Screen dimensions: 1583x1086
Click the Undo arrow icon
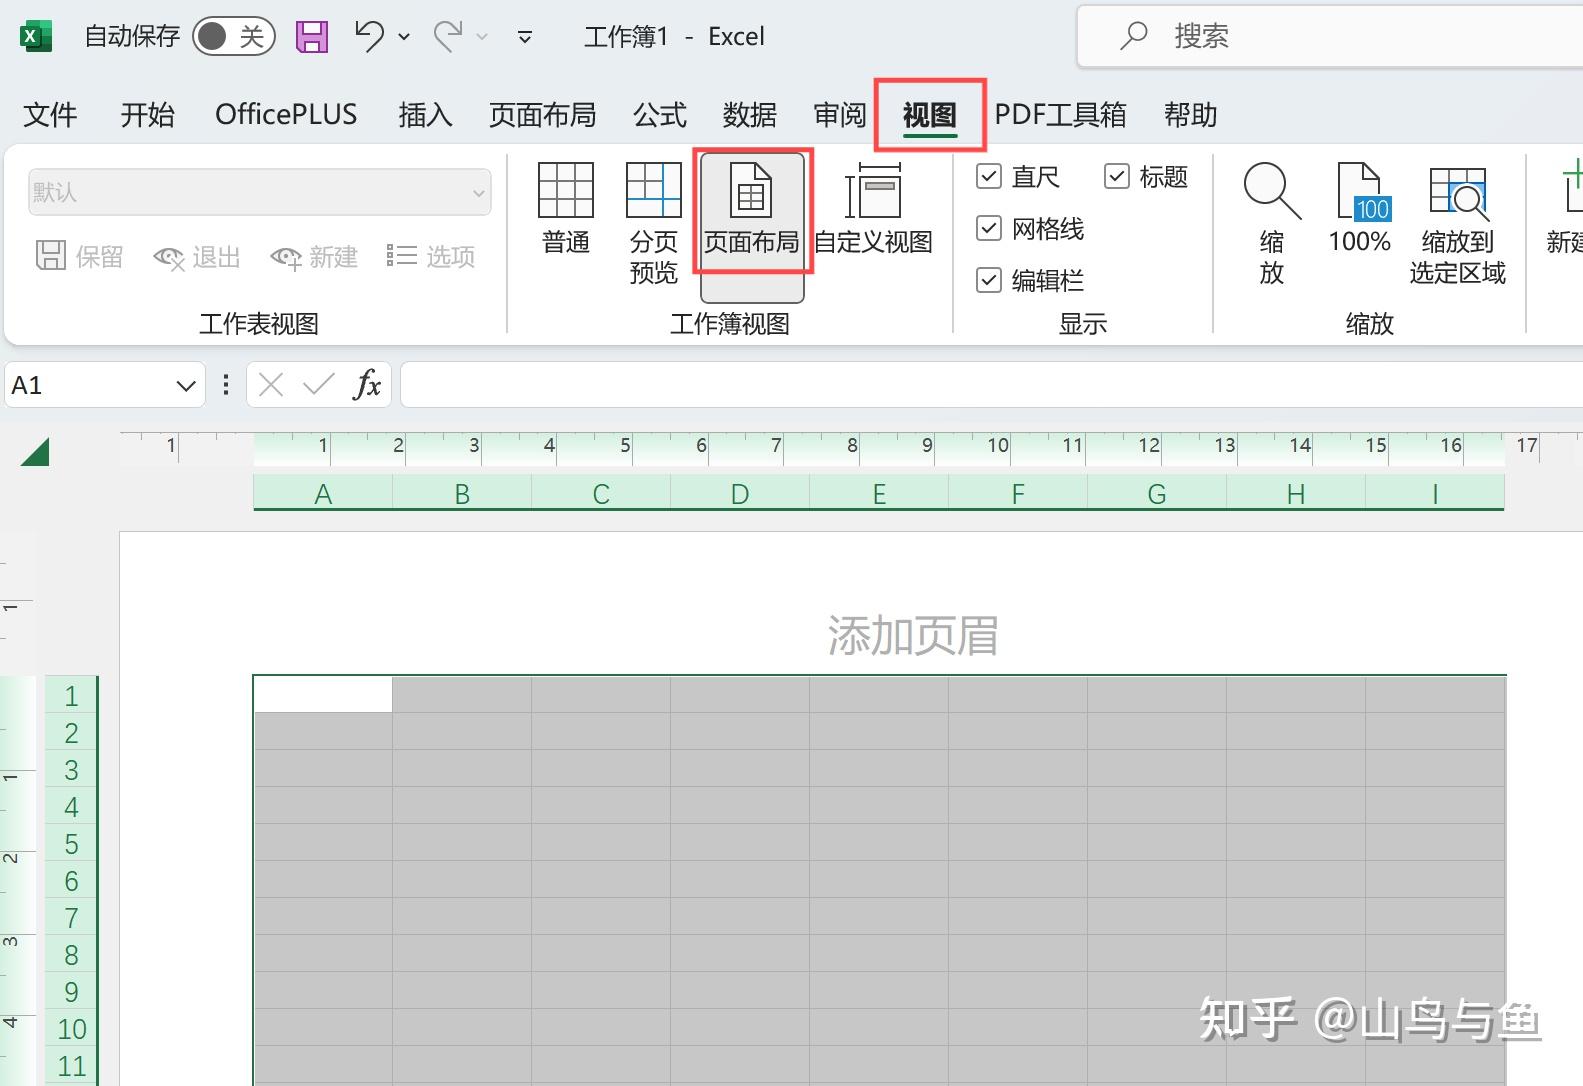tap(369, 36)
